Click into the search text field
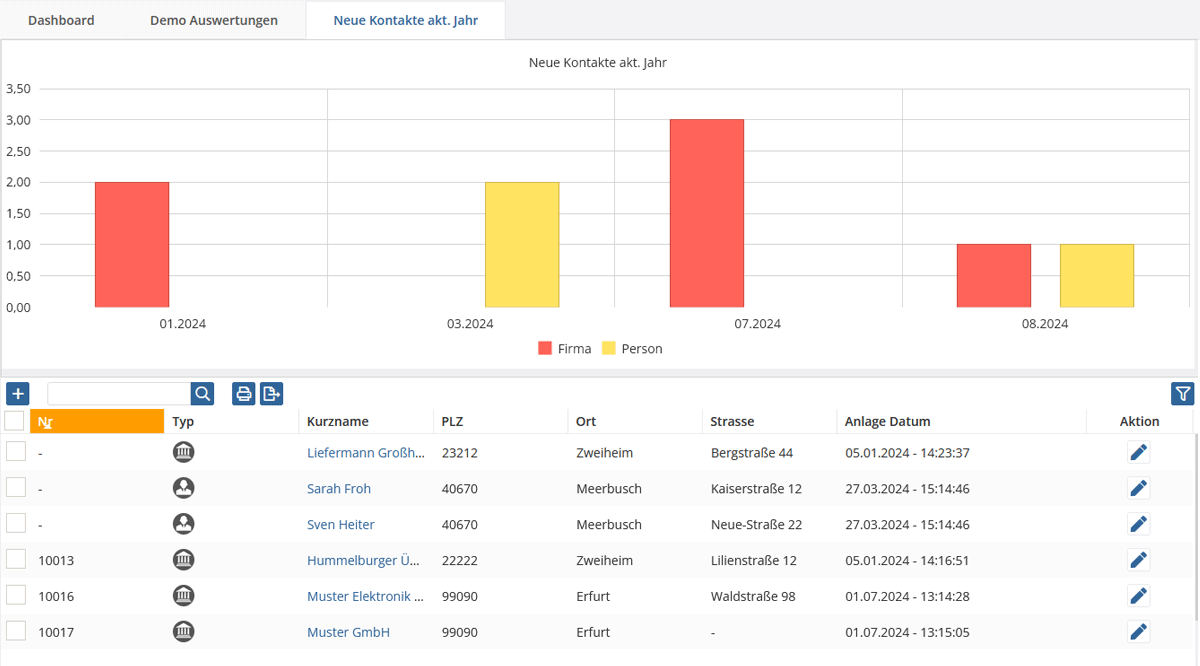Image resolution: width=1200 pixels, height=666 pixels. (x=119, y=393)
